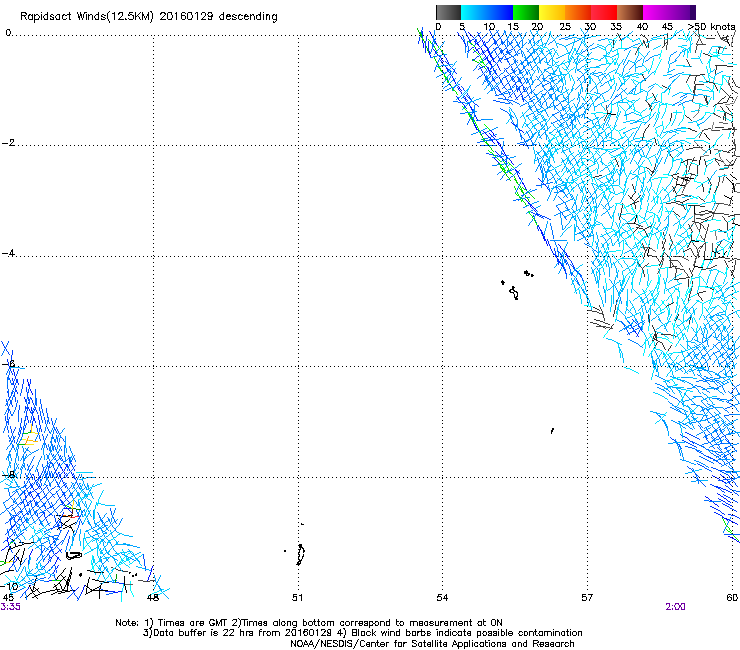Click the latitude label '-4'
The image size is (740, 650).
click(8, 253)
